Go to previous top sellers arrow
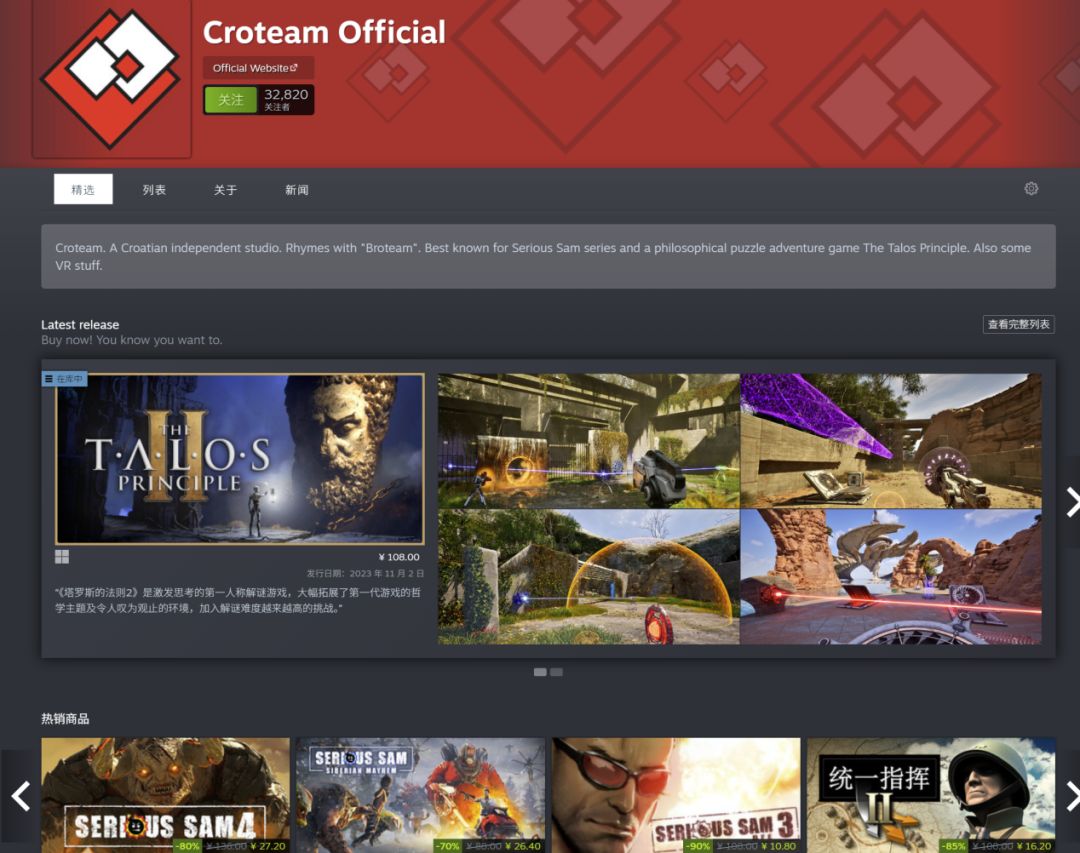Viewport: 1080px width, 853px height. click(21, 796)
